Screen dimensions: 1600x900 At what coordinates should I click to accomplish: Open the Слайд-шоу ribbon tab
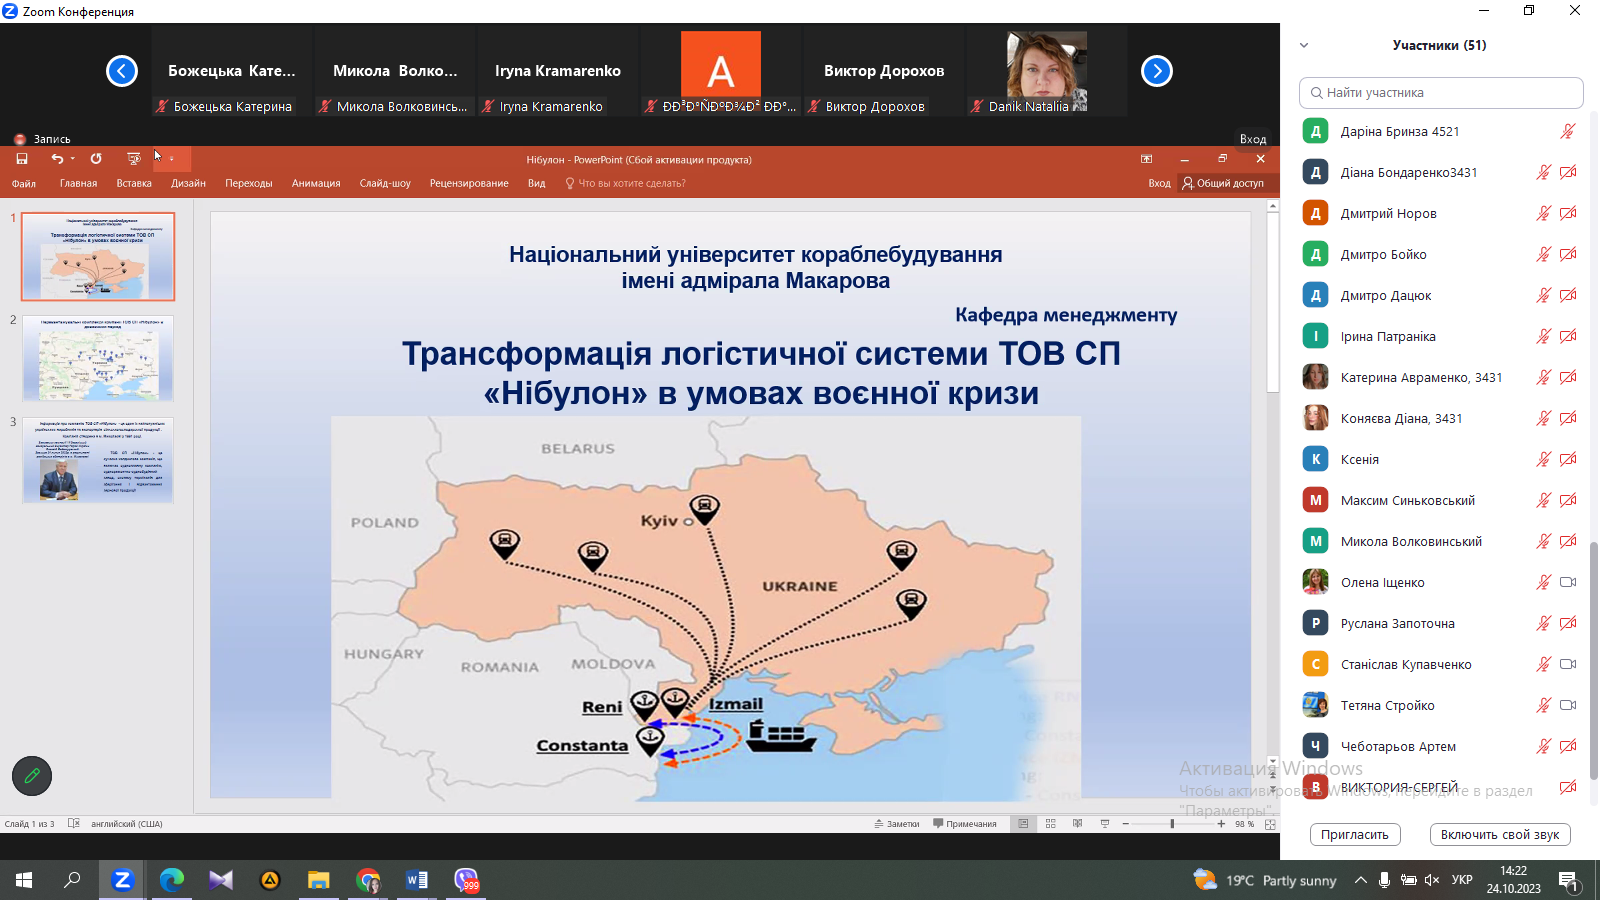[x=385, y=184]
